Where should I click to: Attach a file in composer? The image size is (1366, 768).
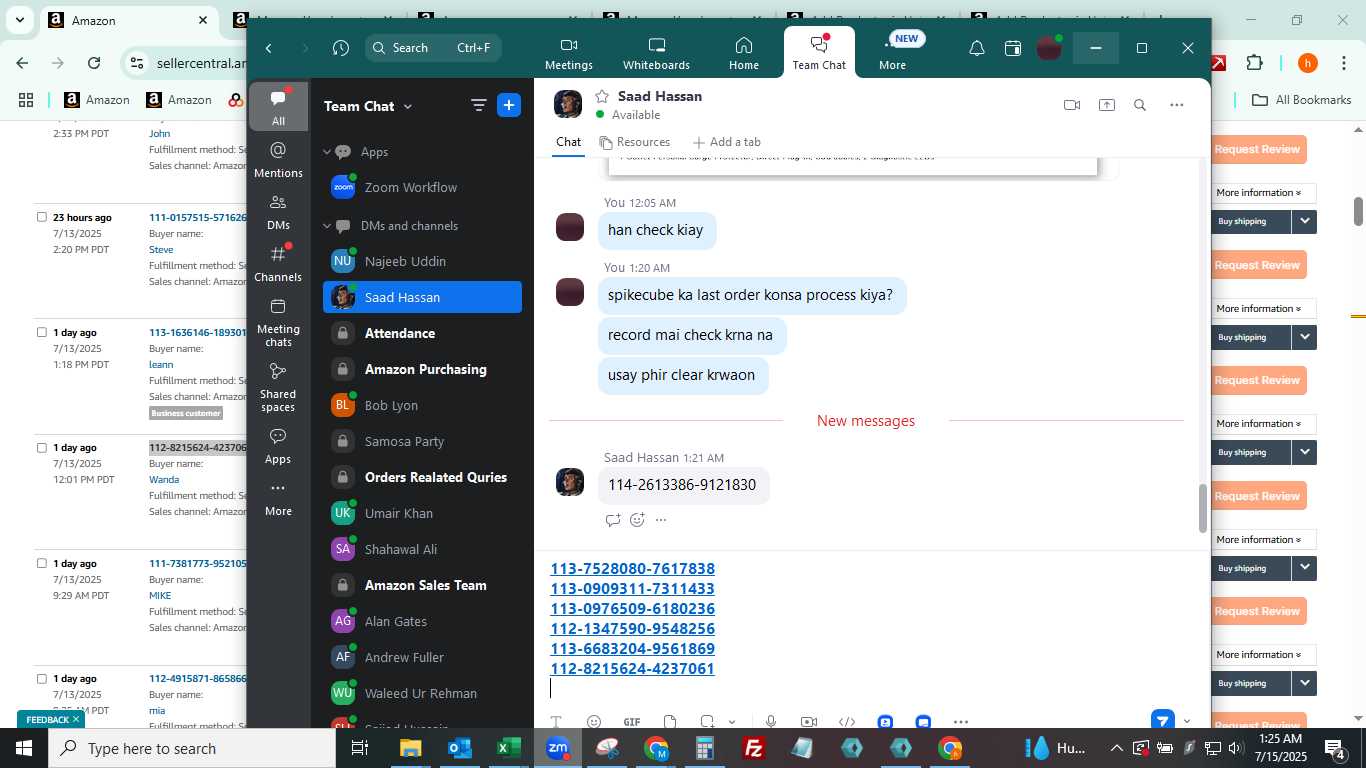[670, 722]
